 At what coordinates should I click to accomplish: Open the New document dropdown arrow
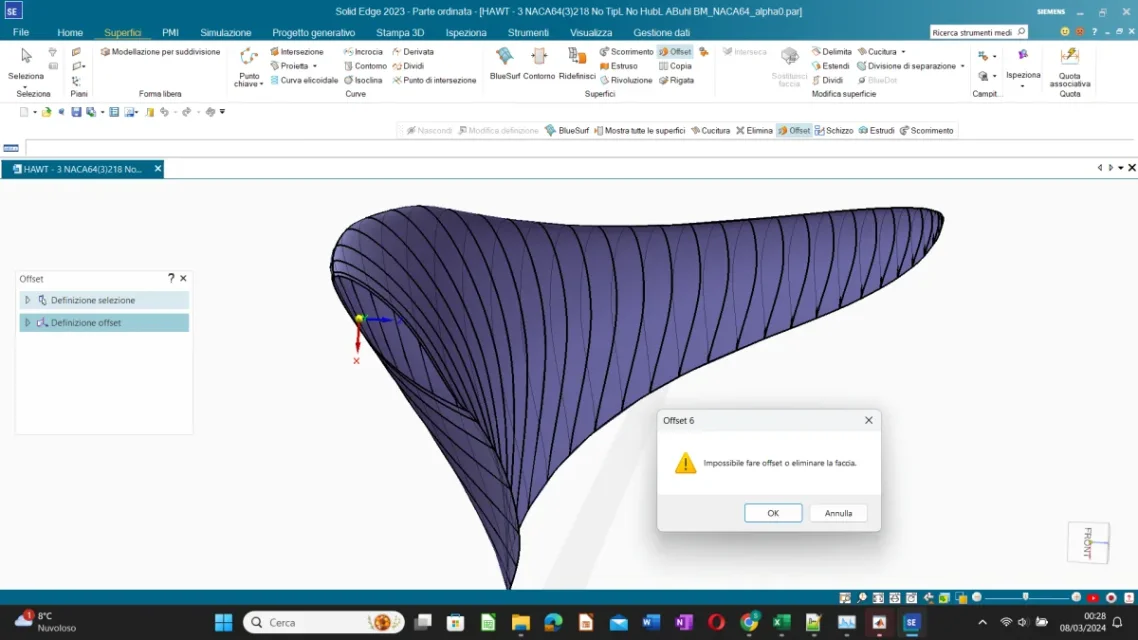[34, 112]
